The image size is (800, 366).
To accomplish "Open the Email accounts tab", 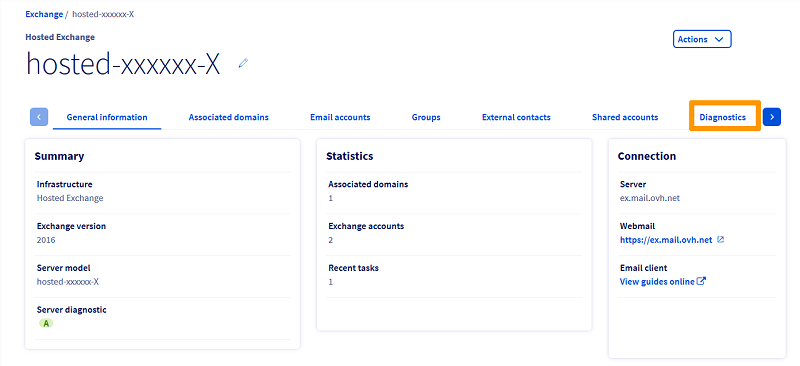I will [x=340, y=117].
